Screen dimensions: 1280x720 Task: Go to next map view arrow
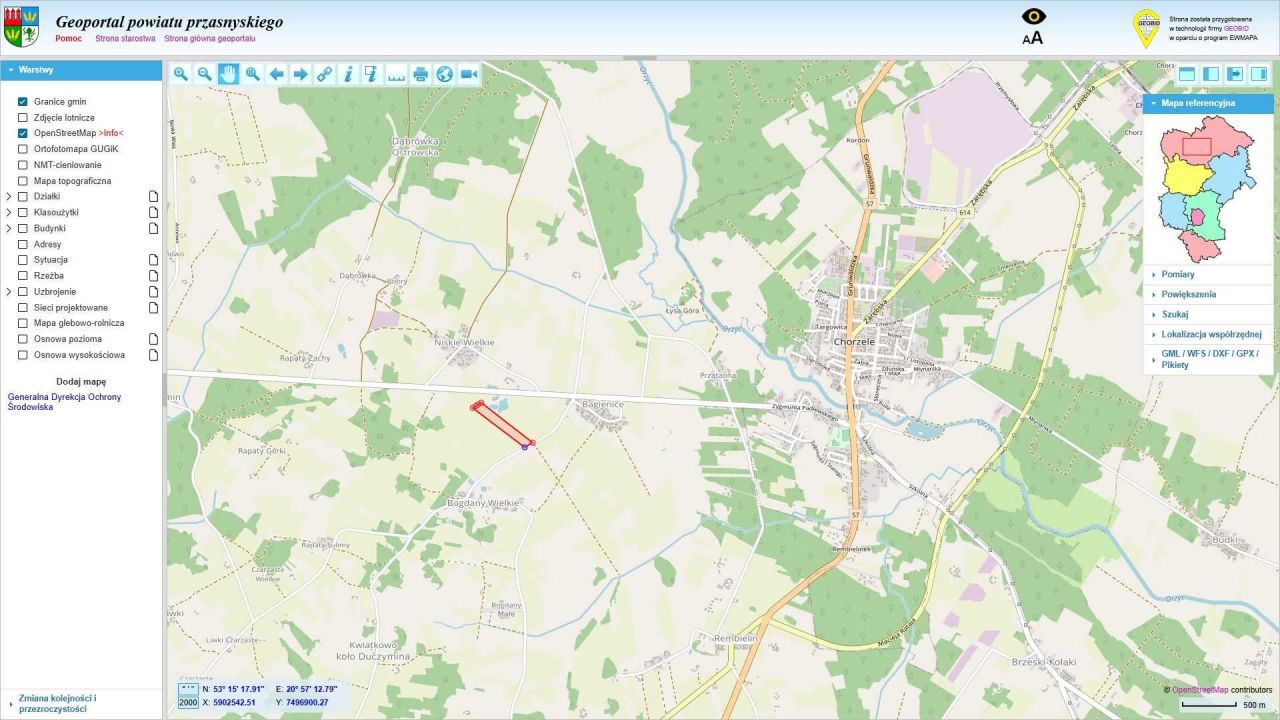tap(300, 73)
